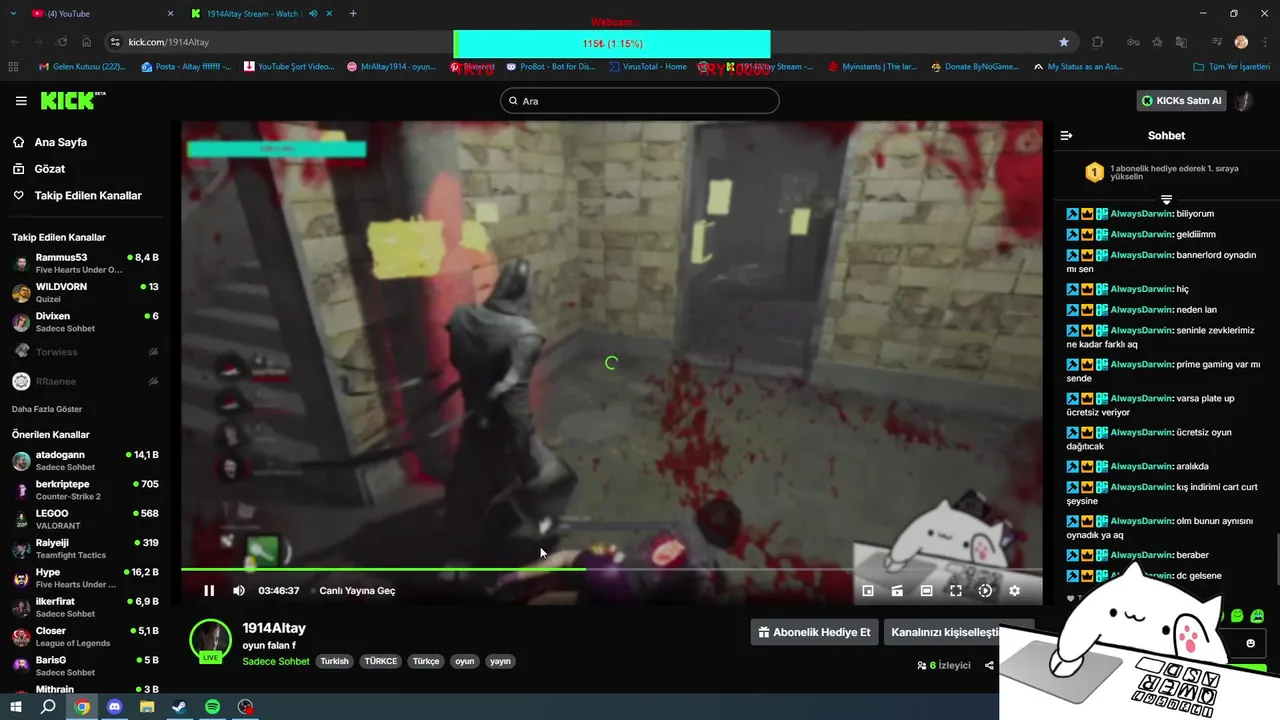
Task: Select the 1914Altay Stream browser tab
Action: 262,13
